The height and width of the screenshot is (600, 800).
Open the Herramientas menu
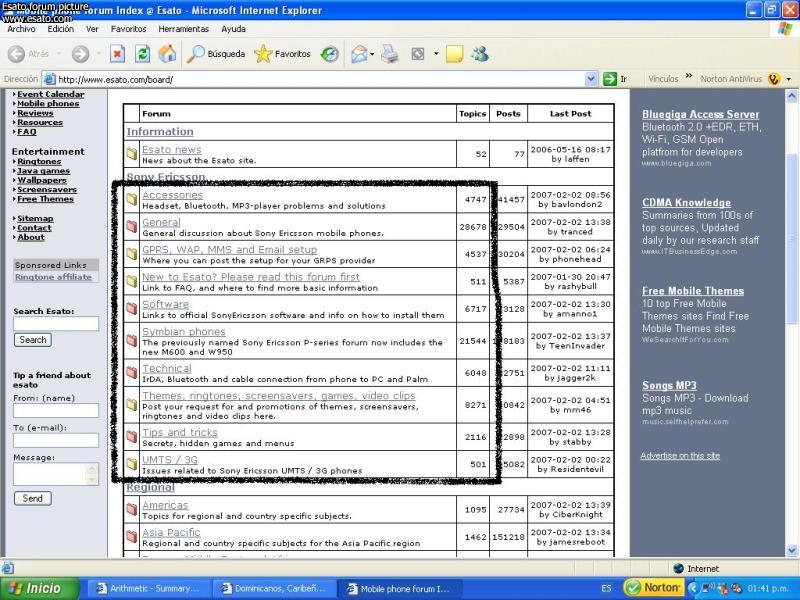(x=184, y=29)
